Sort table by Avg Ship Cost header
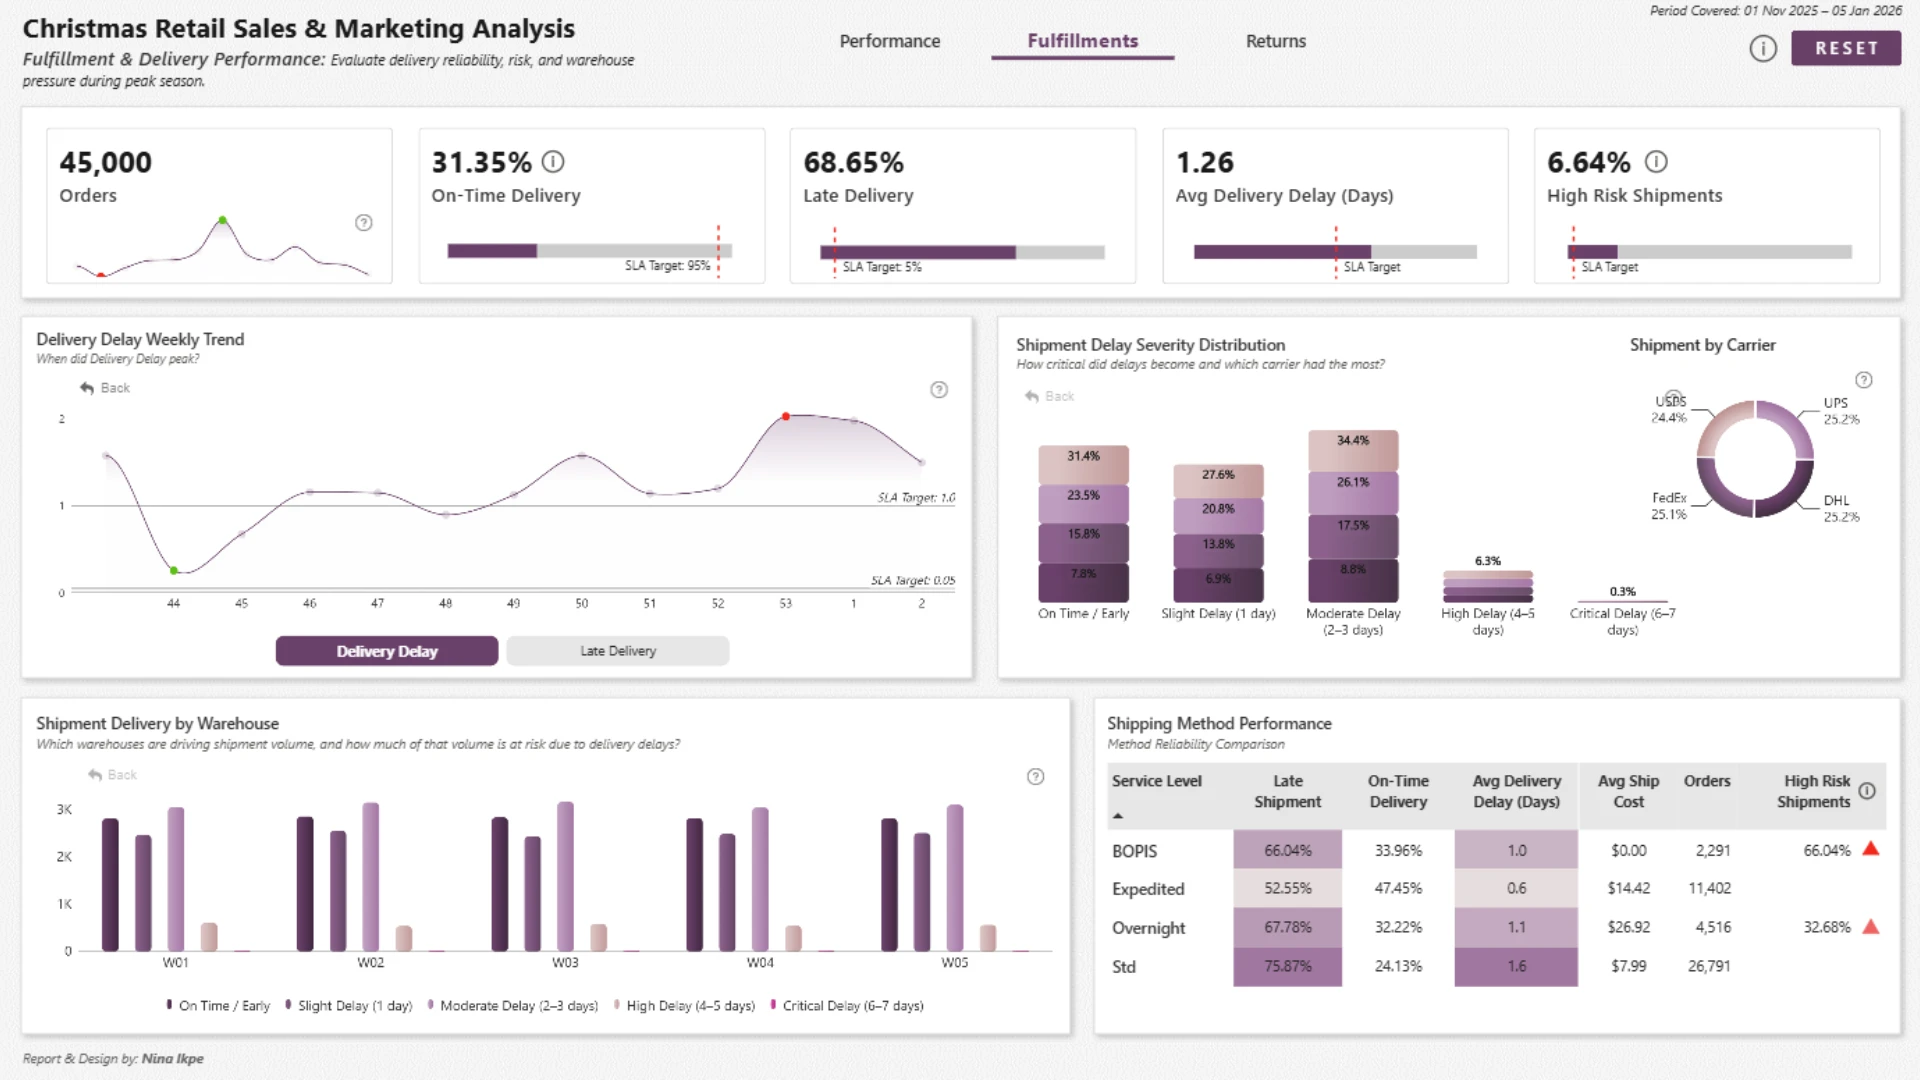 click(1628, 791)
